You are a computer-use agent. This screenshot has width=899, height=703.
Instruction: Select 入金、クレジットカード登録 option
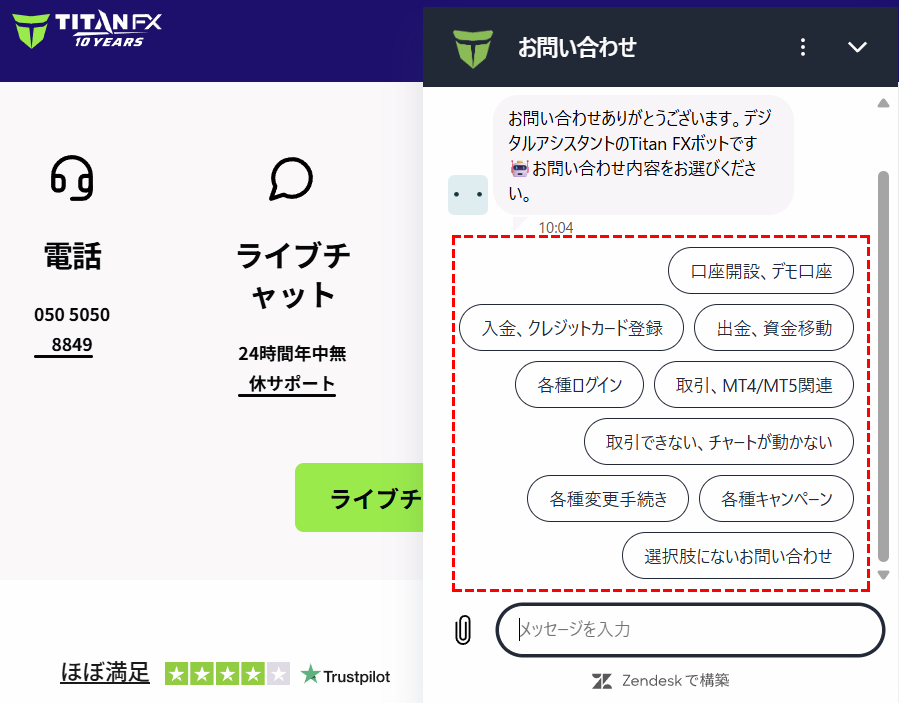572,327
